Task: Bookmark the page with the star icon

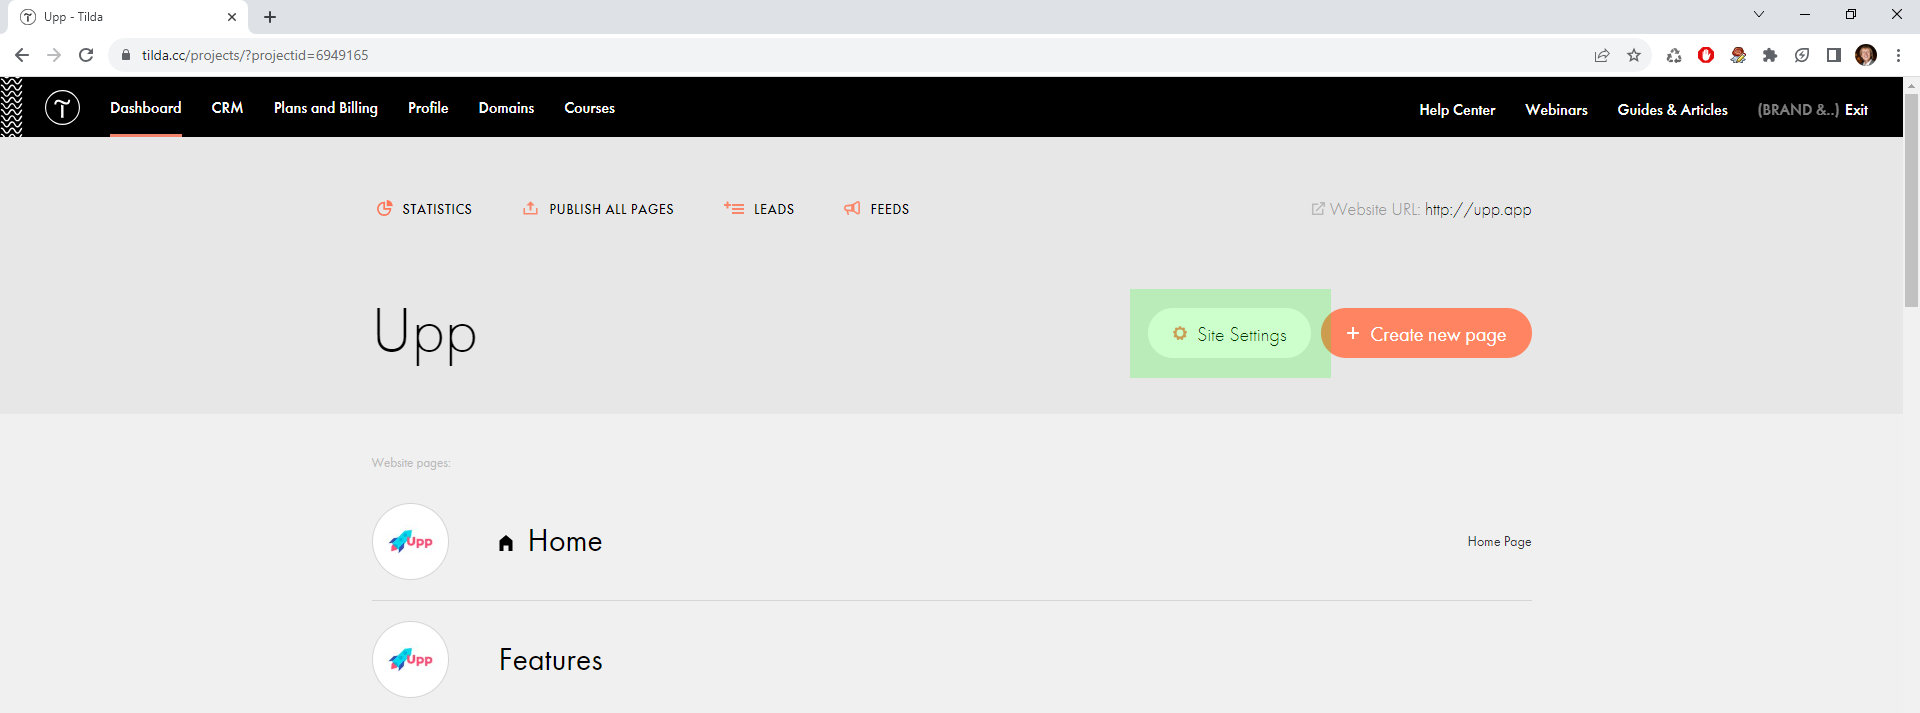Action: (1634, 55)
